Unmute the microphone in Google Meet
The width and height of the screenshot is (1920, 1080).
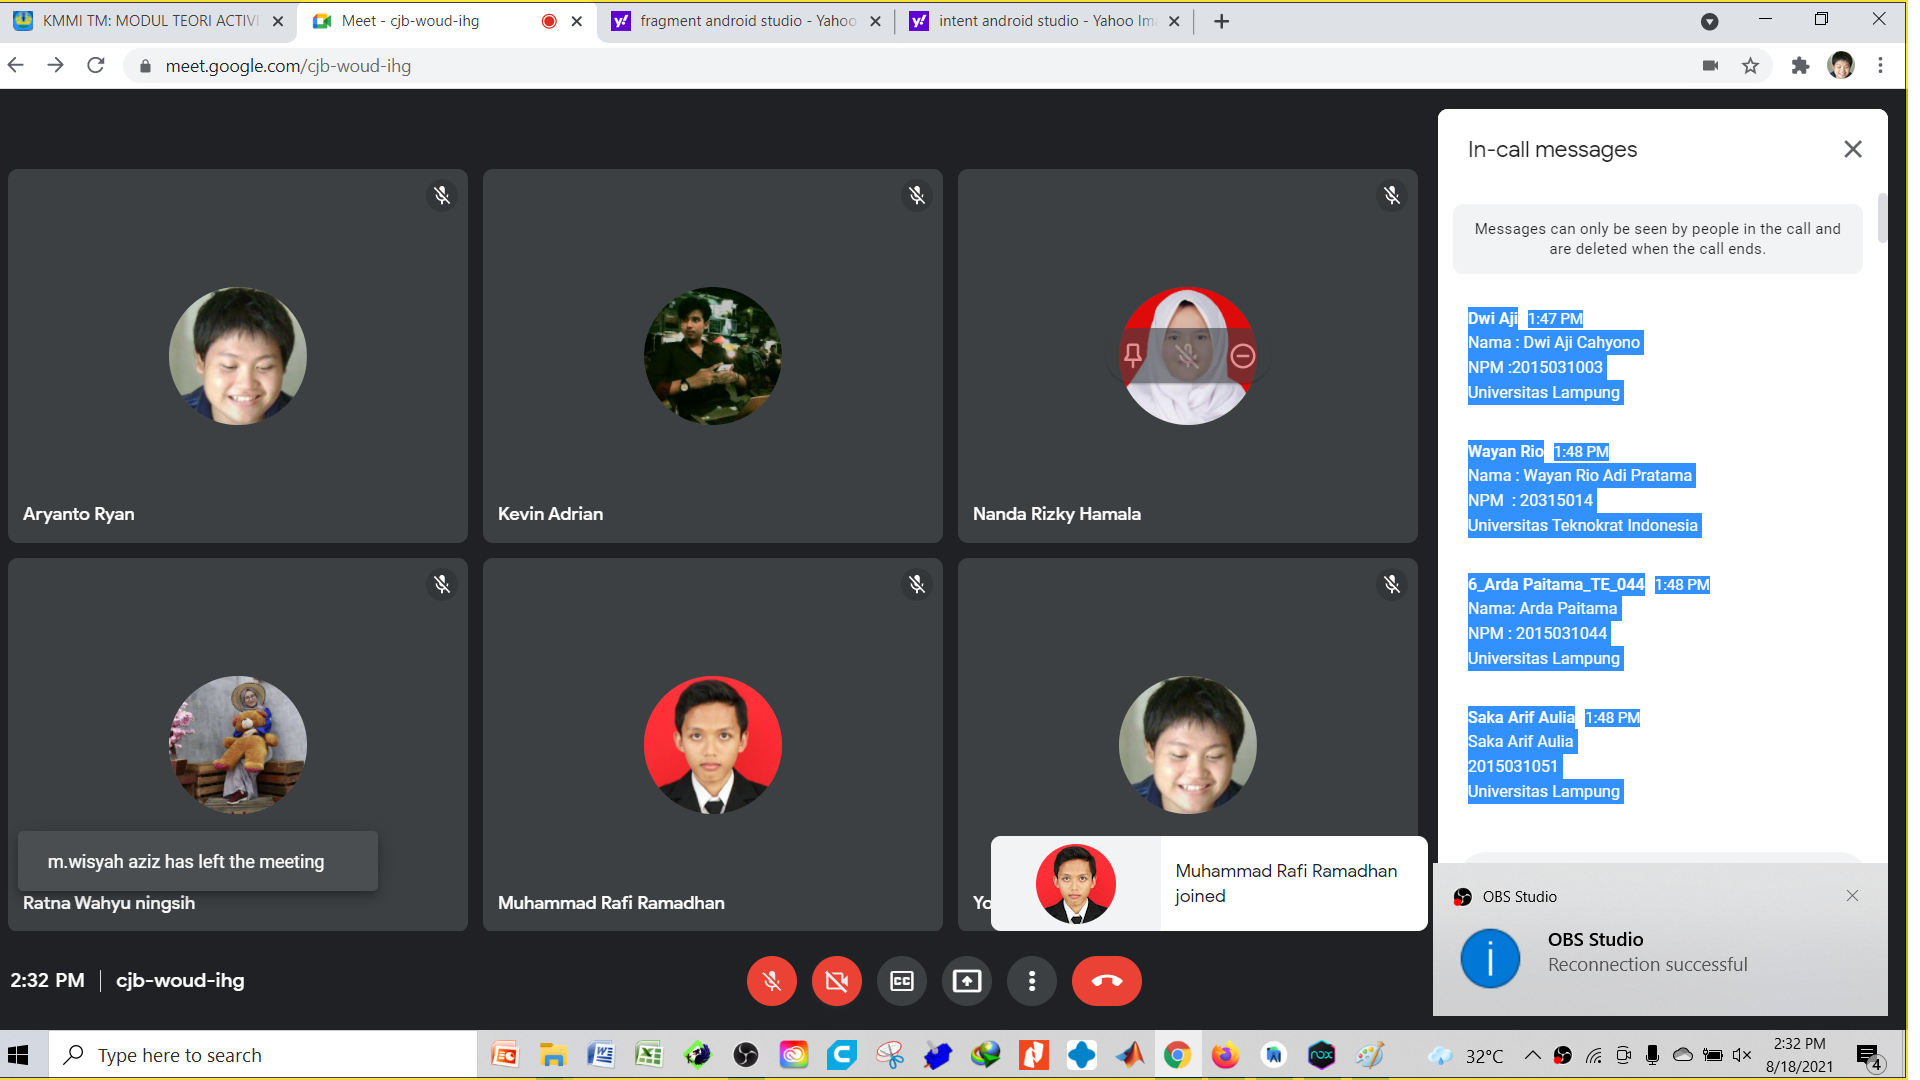[x=771, y=981]
